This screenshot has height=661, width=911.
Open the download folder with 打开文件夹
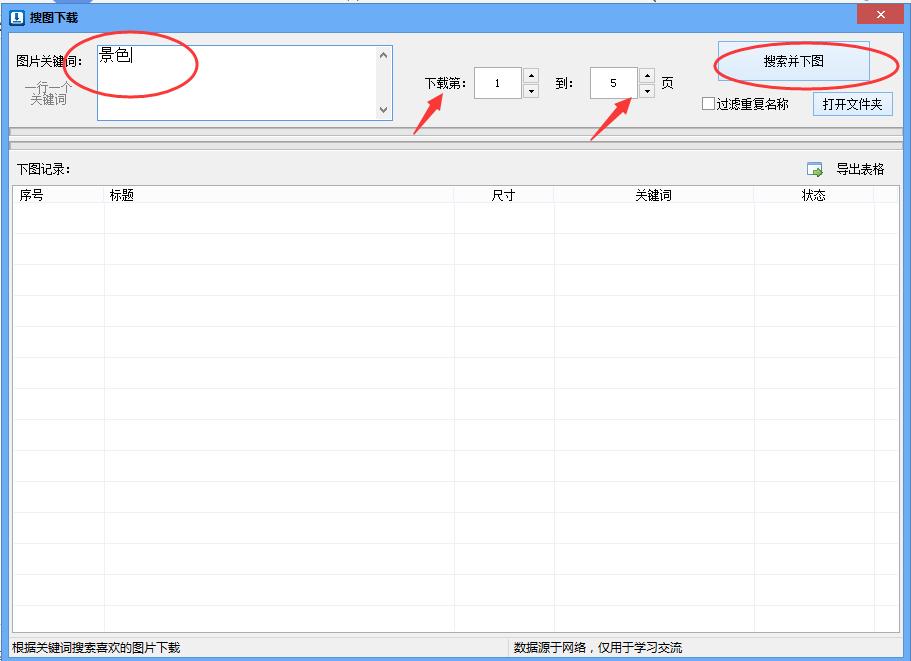click(852, 105)
